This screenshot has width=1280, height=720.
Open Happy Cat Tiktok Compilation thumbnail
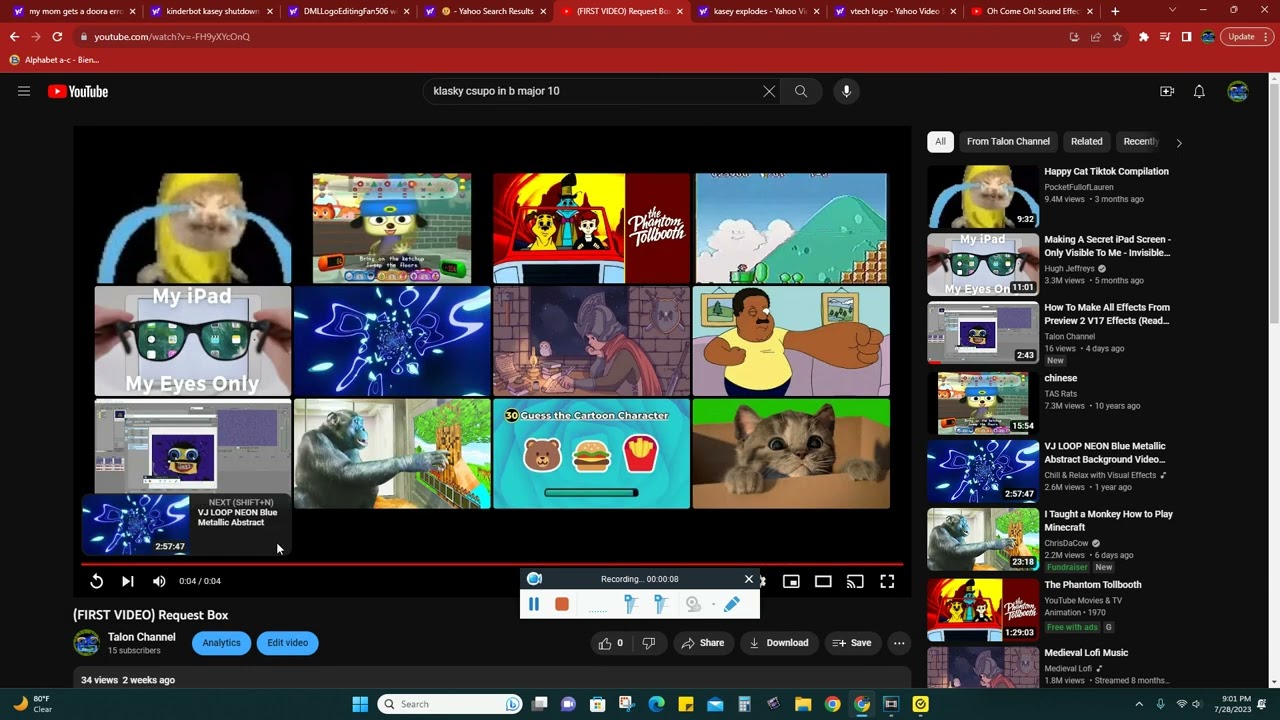(x=983, y=197)
